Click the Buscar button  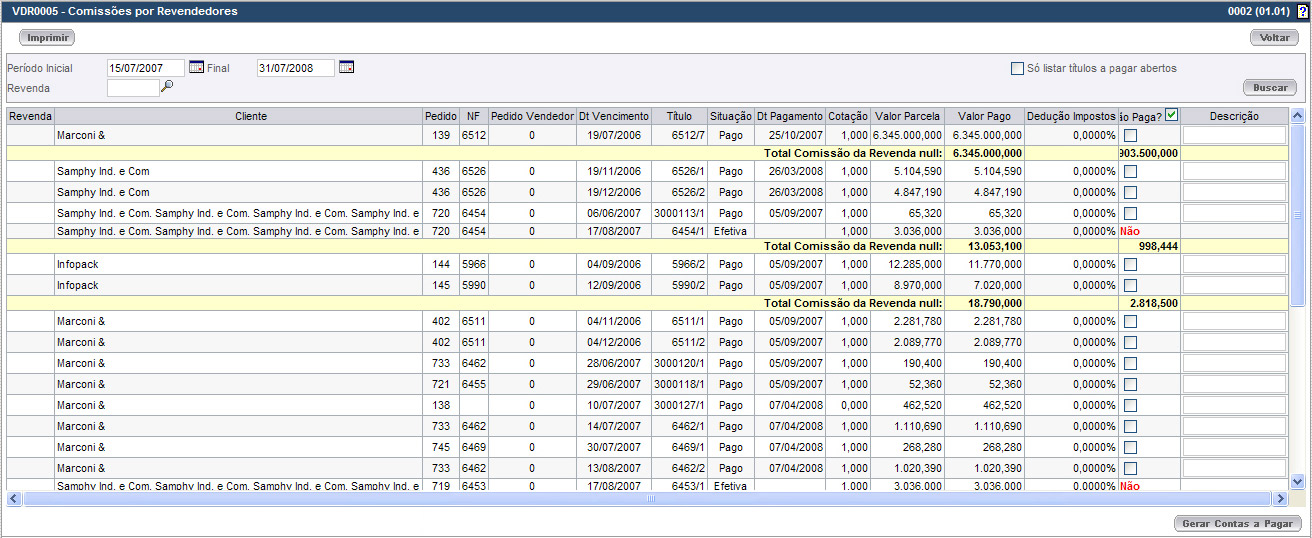1270,88
